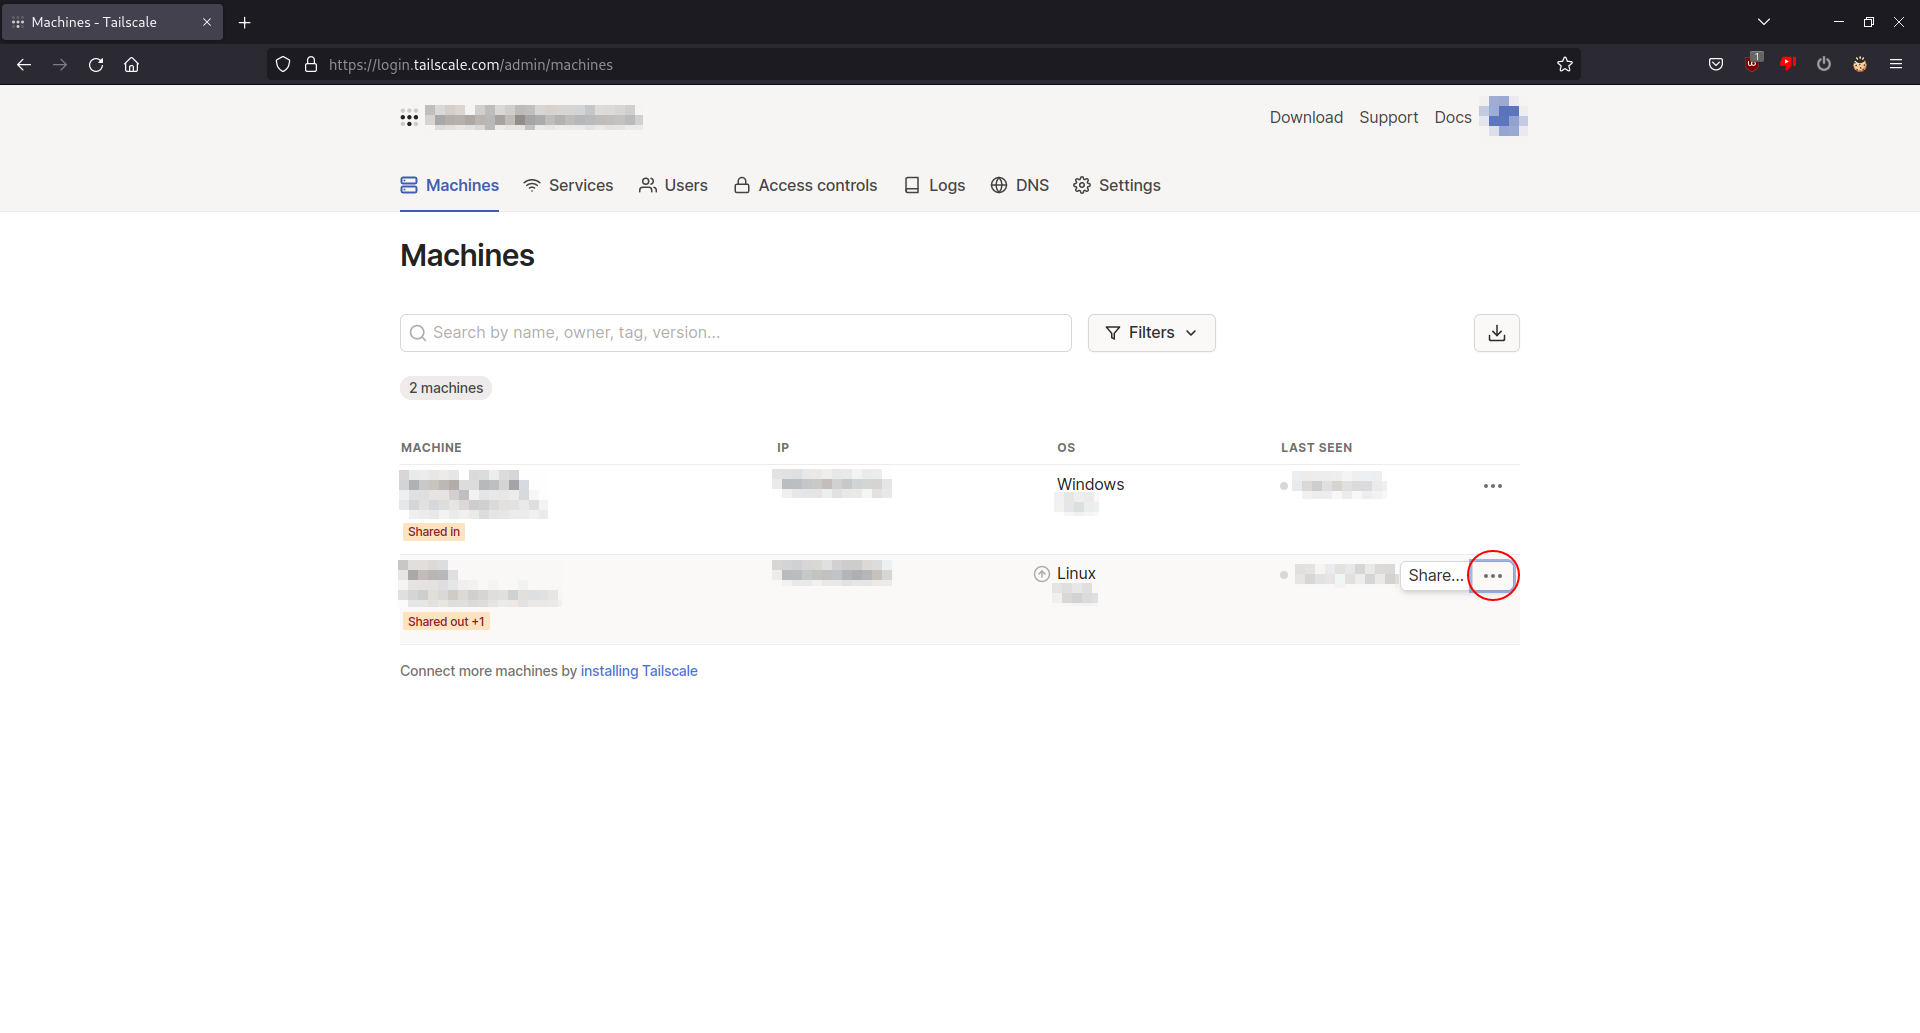1920x1033 pixels.
Task: Bookmark this page with the star icon
Action: (x=1565, y=65)
